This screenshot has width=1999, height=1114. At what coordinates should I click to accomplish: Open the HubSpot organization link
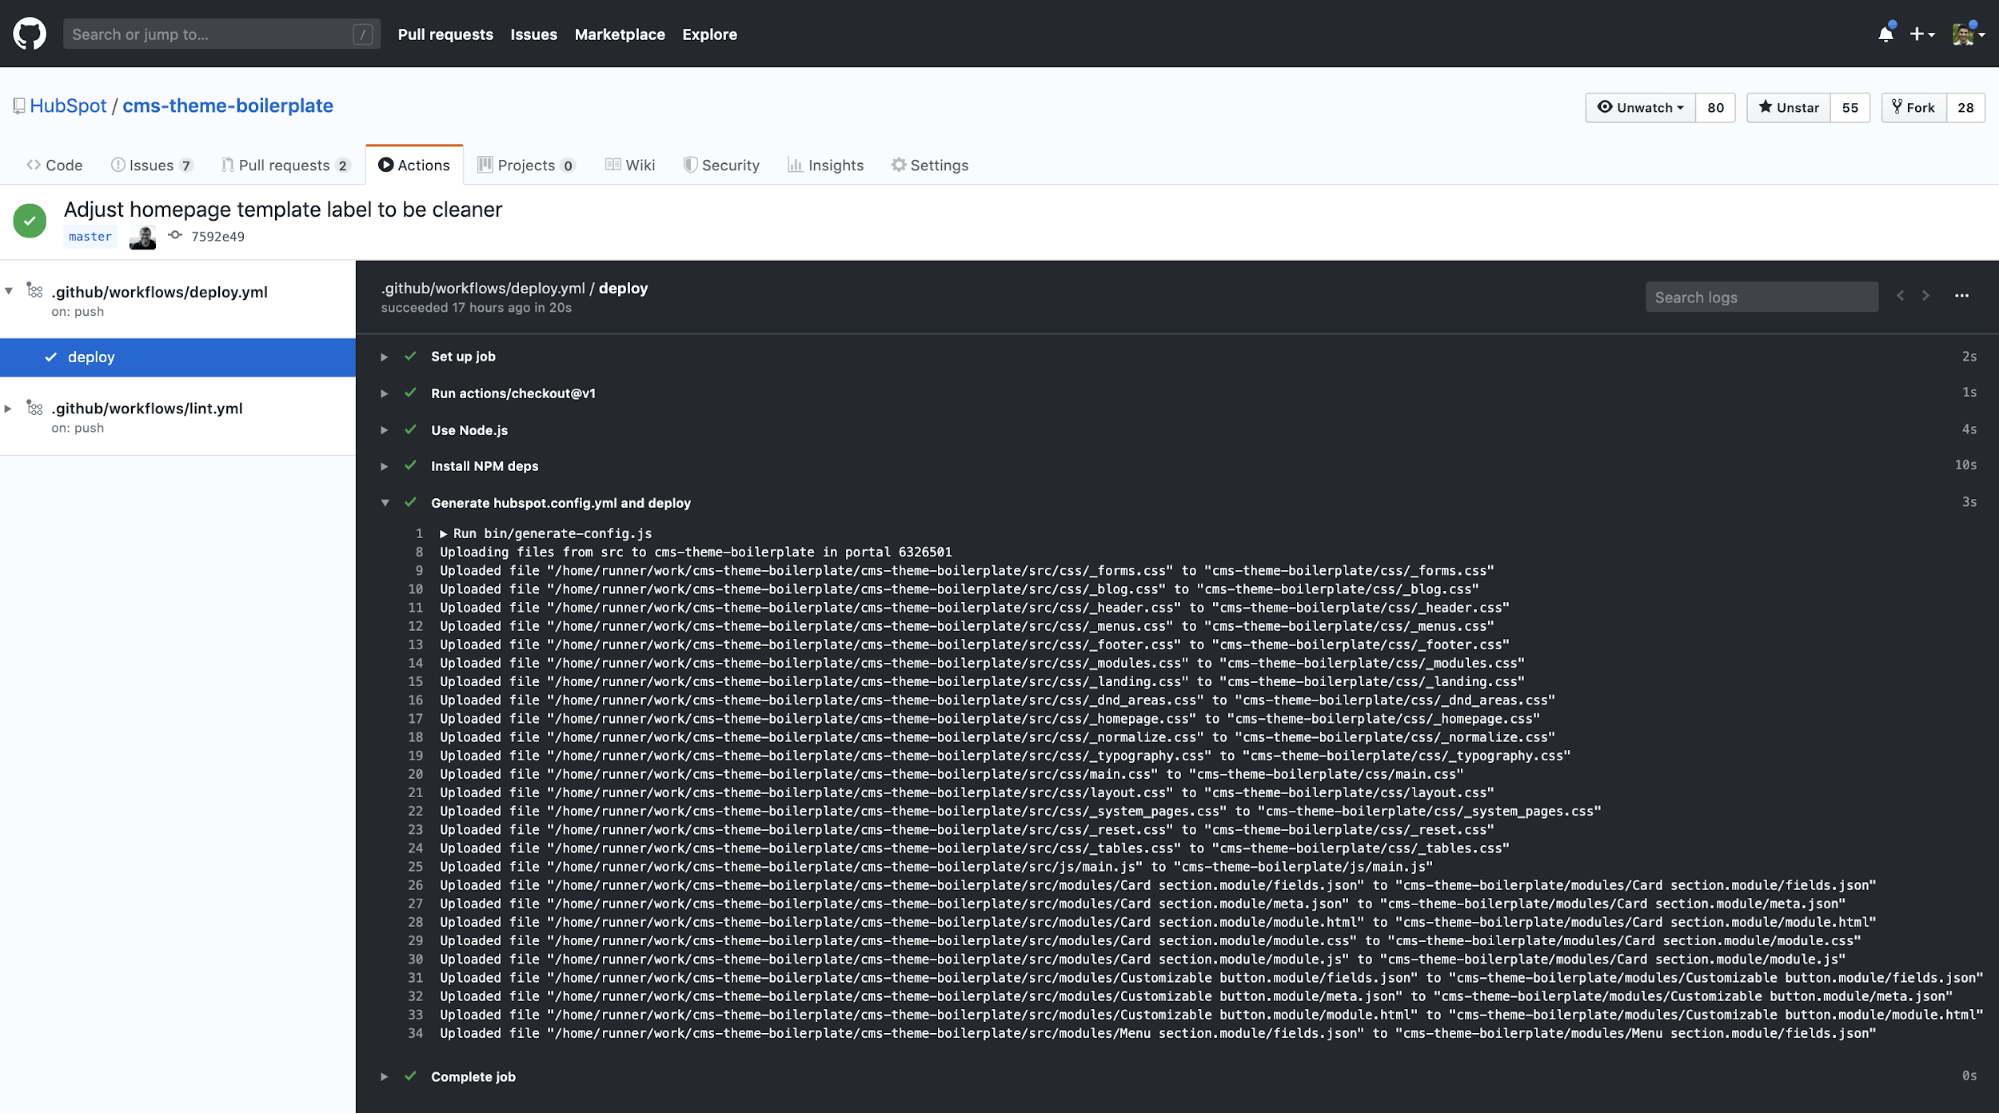pyautogui.click(x=68, y=105)
